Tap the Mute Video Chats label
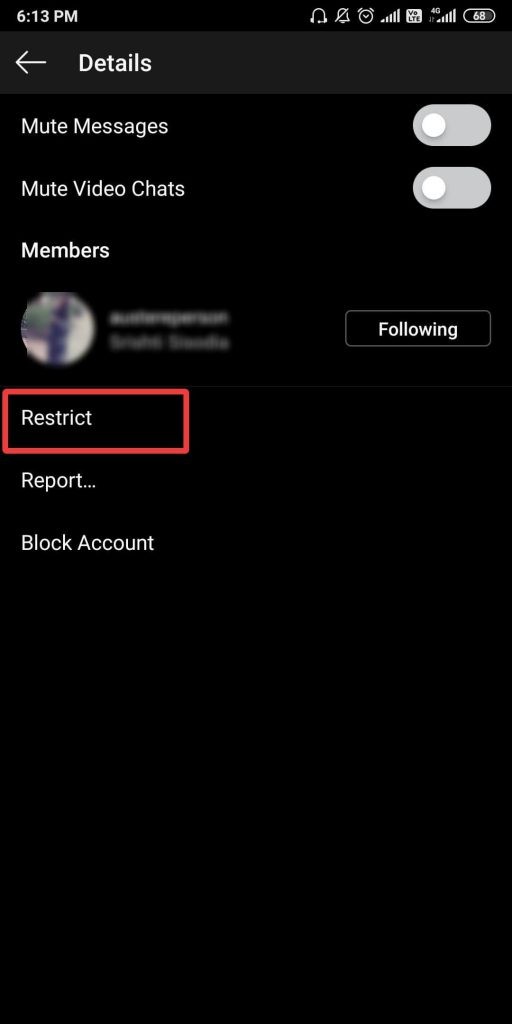Viewport: 512px width, 1024px height. click(x=103, y=189)
